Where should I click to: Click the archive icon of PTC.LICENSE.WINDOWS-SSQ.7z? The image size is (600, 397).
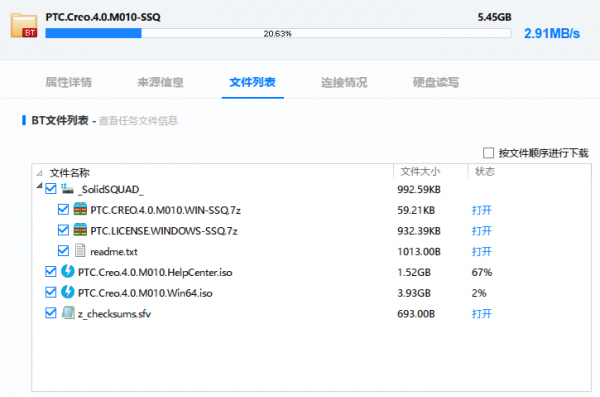(x=80, y=230)
